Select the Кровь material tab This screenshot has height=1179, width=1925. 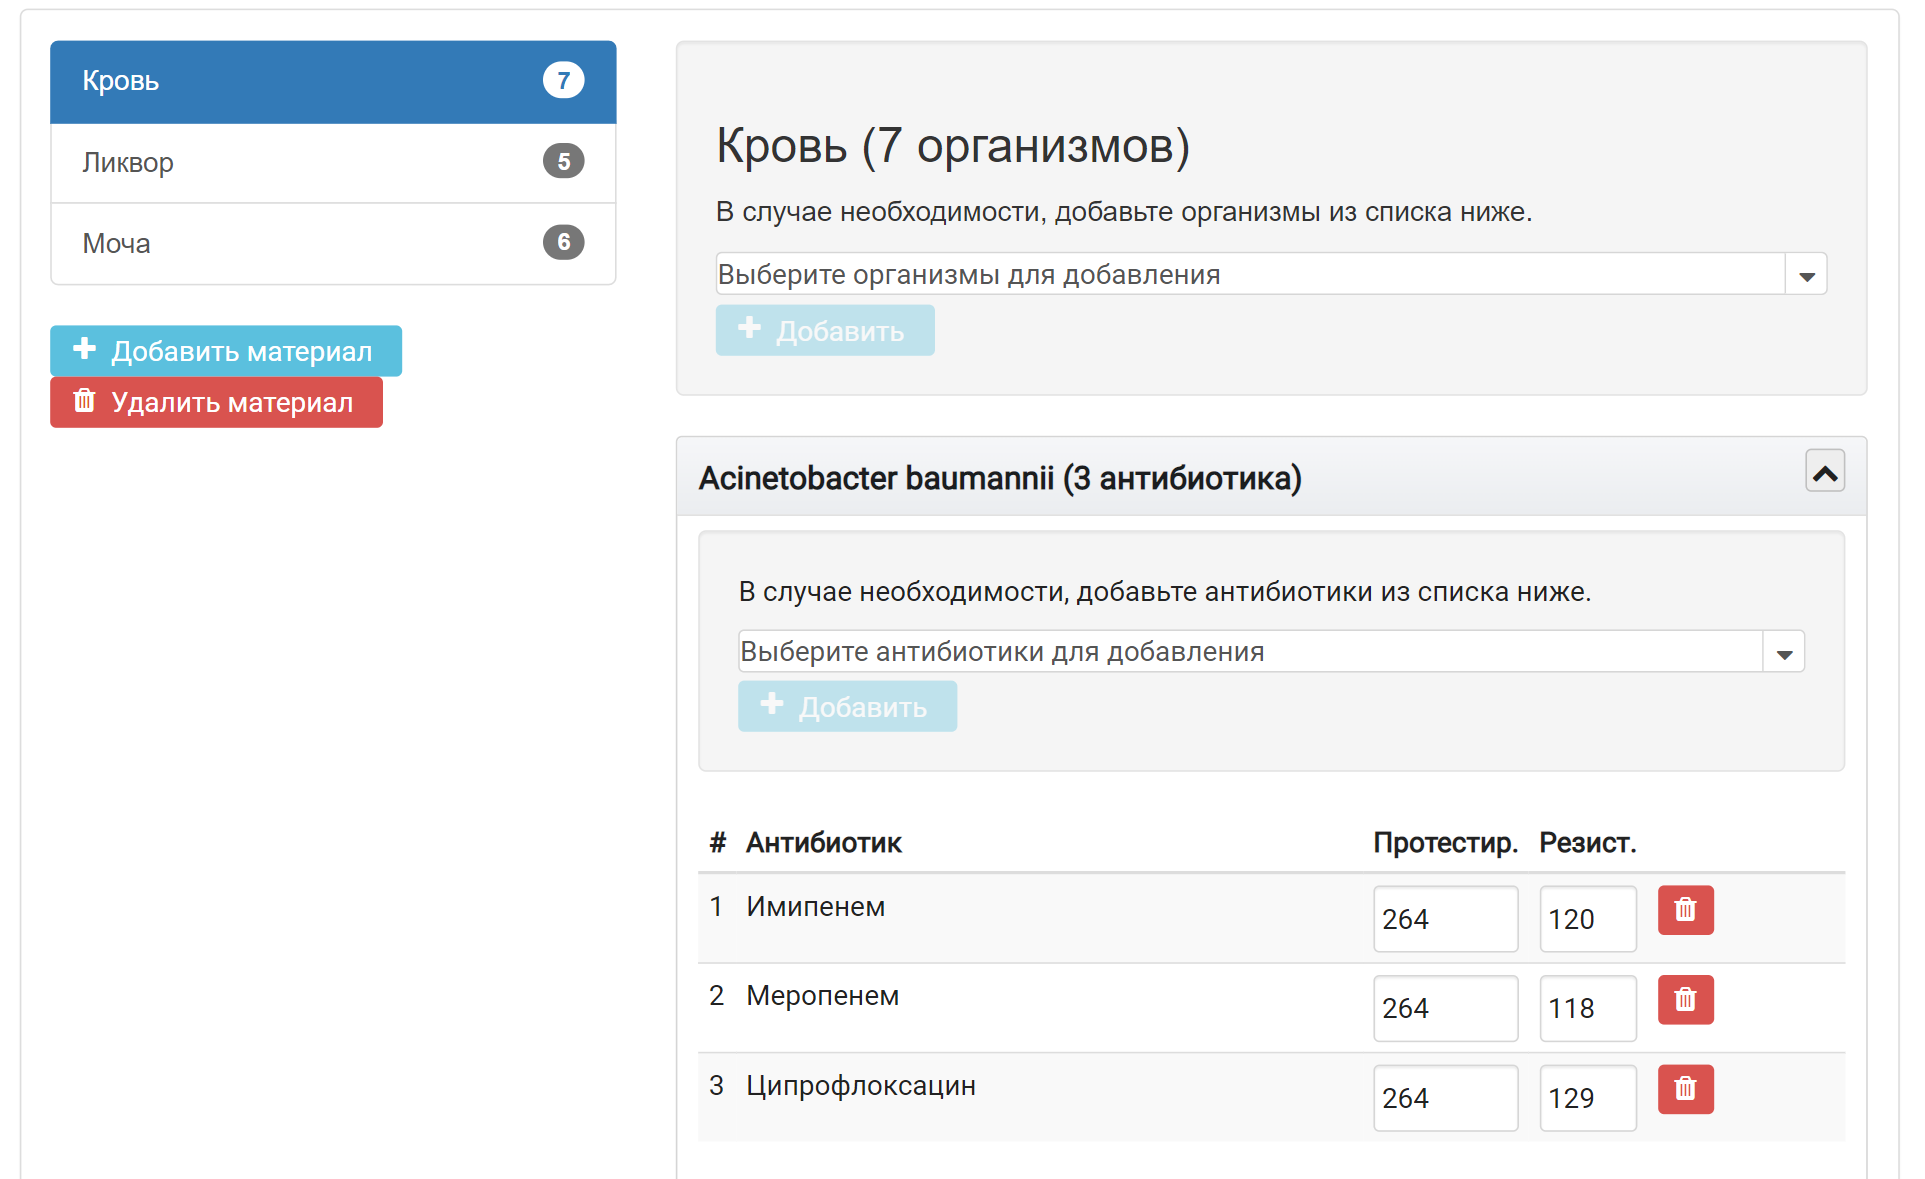(333, 82)
